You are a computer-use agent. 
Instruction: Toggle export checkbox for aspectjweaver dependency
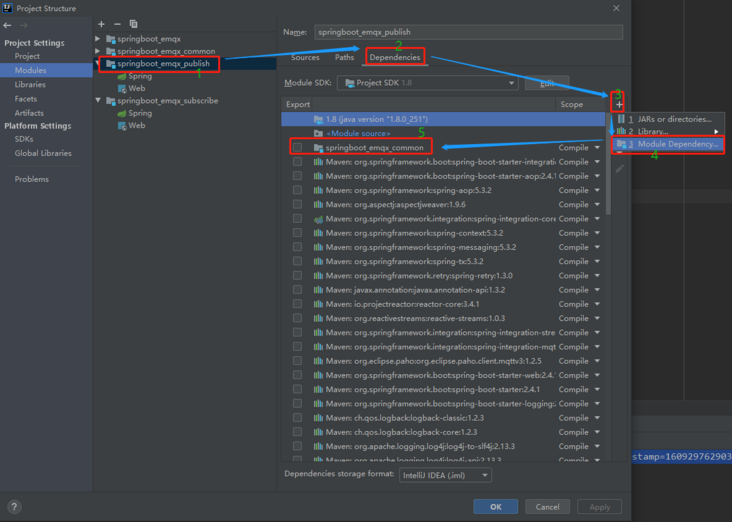[x=297, y=204]
